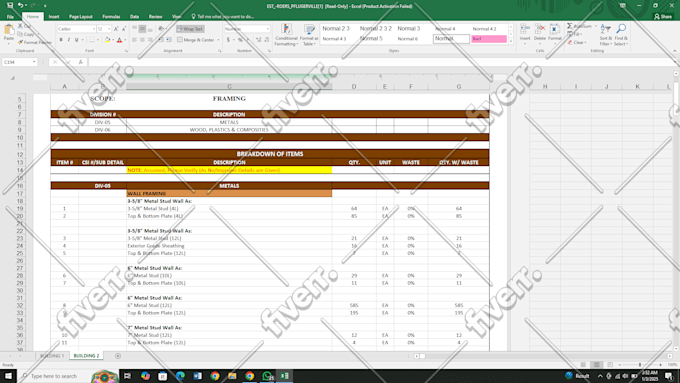Open the cell Format menu

(555, 35)
